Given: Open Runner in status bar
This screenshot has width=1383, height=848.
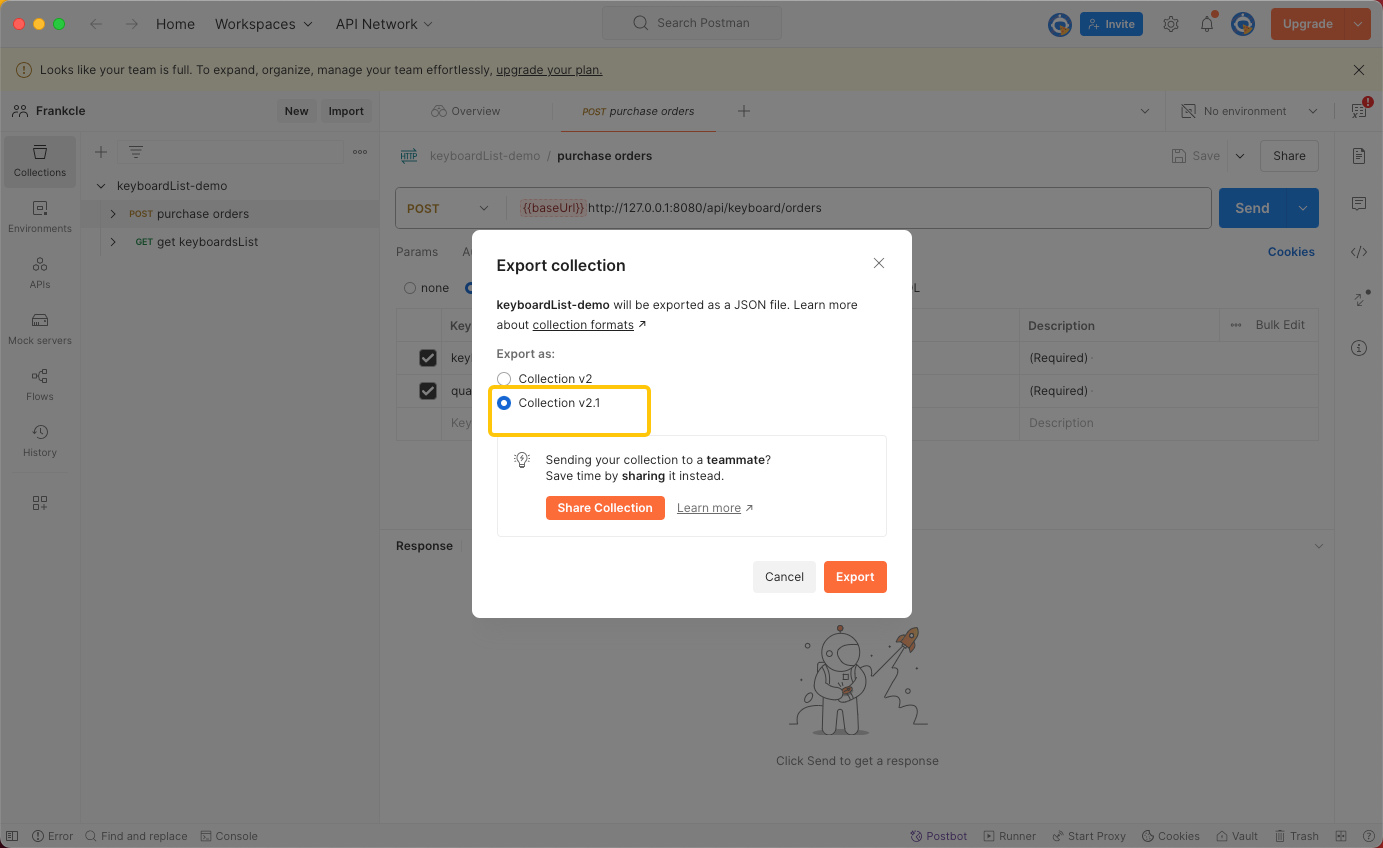Looking at the screenshot, I should pyautogui.click(x=1010, y=836).
